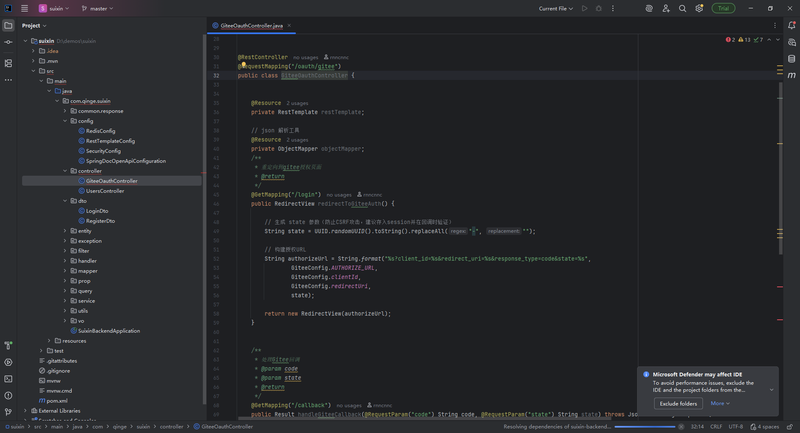Open the Commit tool window
800x433 pixels.
point(8,44)
